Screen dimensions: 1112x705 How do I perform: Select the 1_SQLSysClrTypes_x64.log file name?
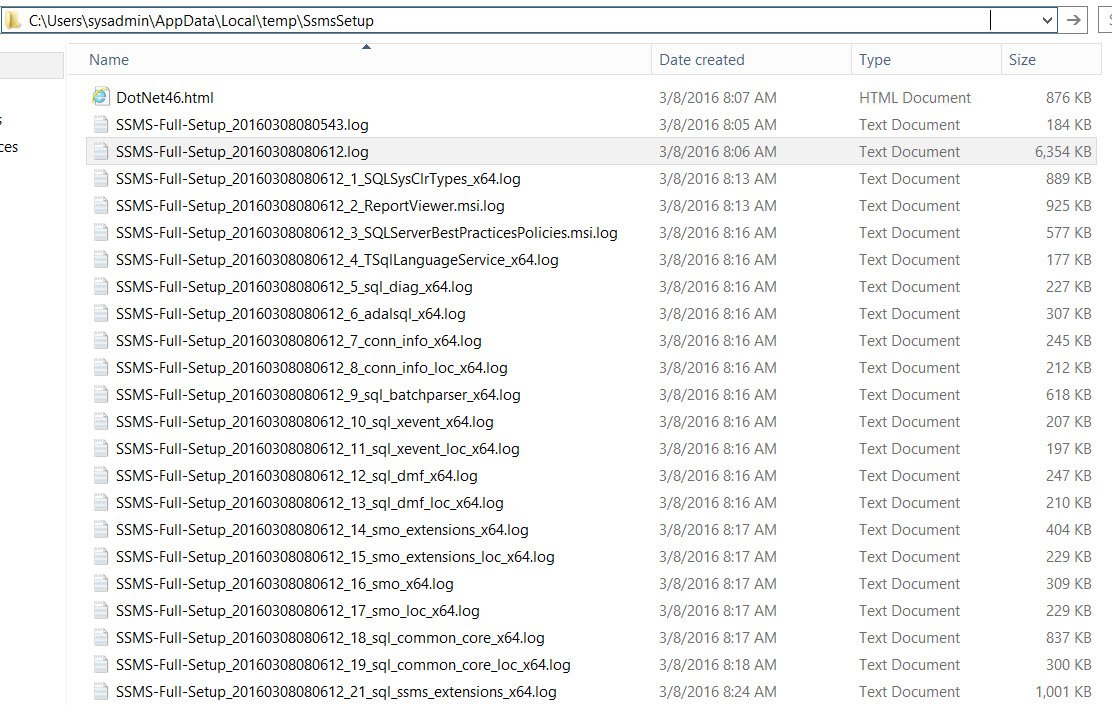click(x=318, y=179)
